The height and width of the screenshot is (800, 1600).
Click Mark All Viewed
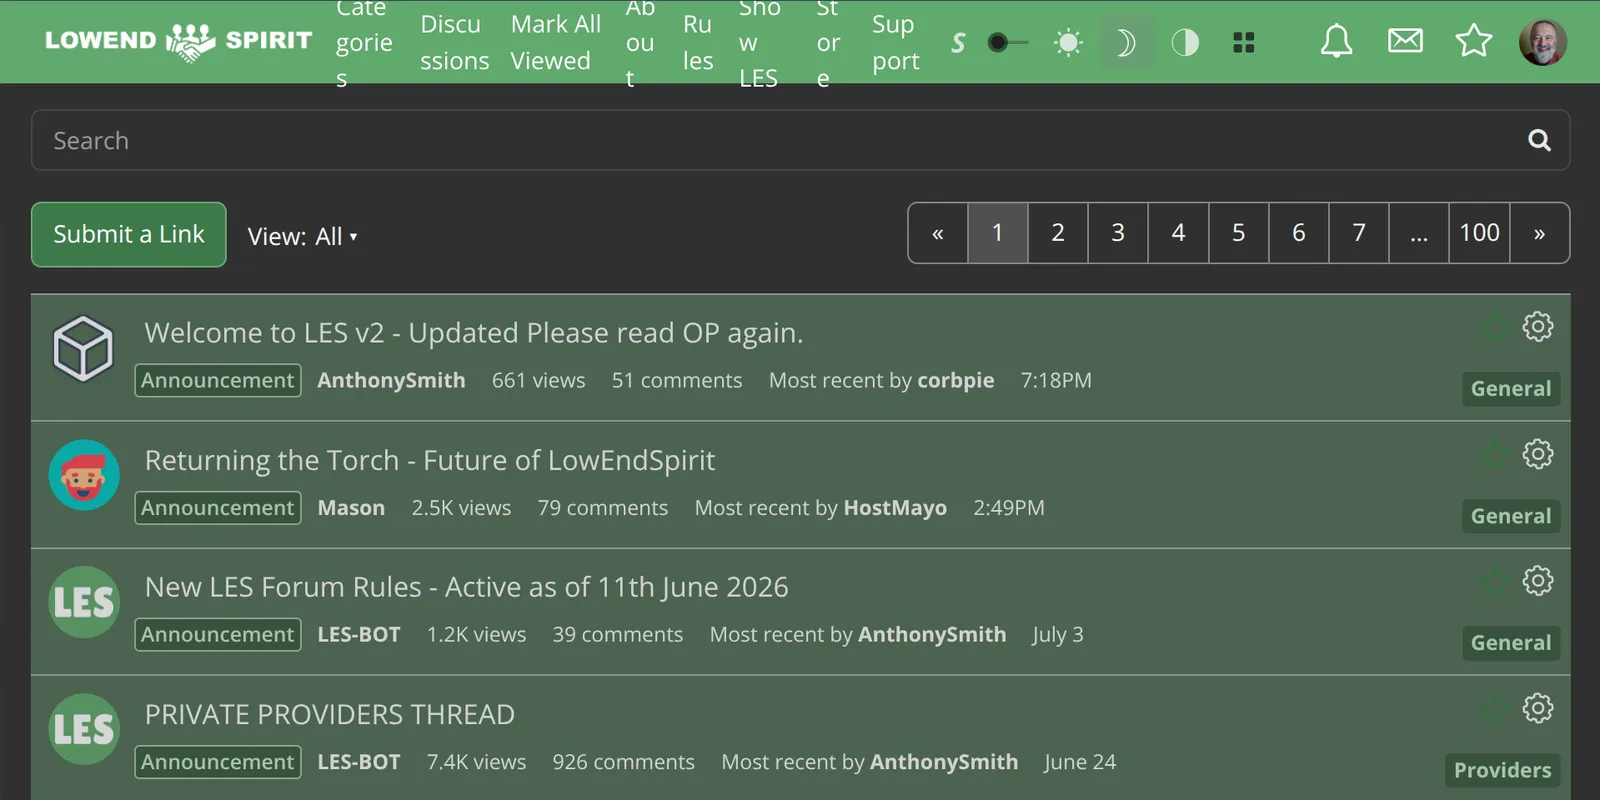tap(556, 42)
